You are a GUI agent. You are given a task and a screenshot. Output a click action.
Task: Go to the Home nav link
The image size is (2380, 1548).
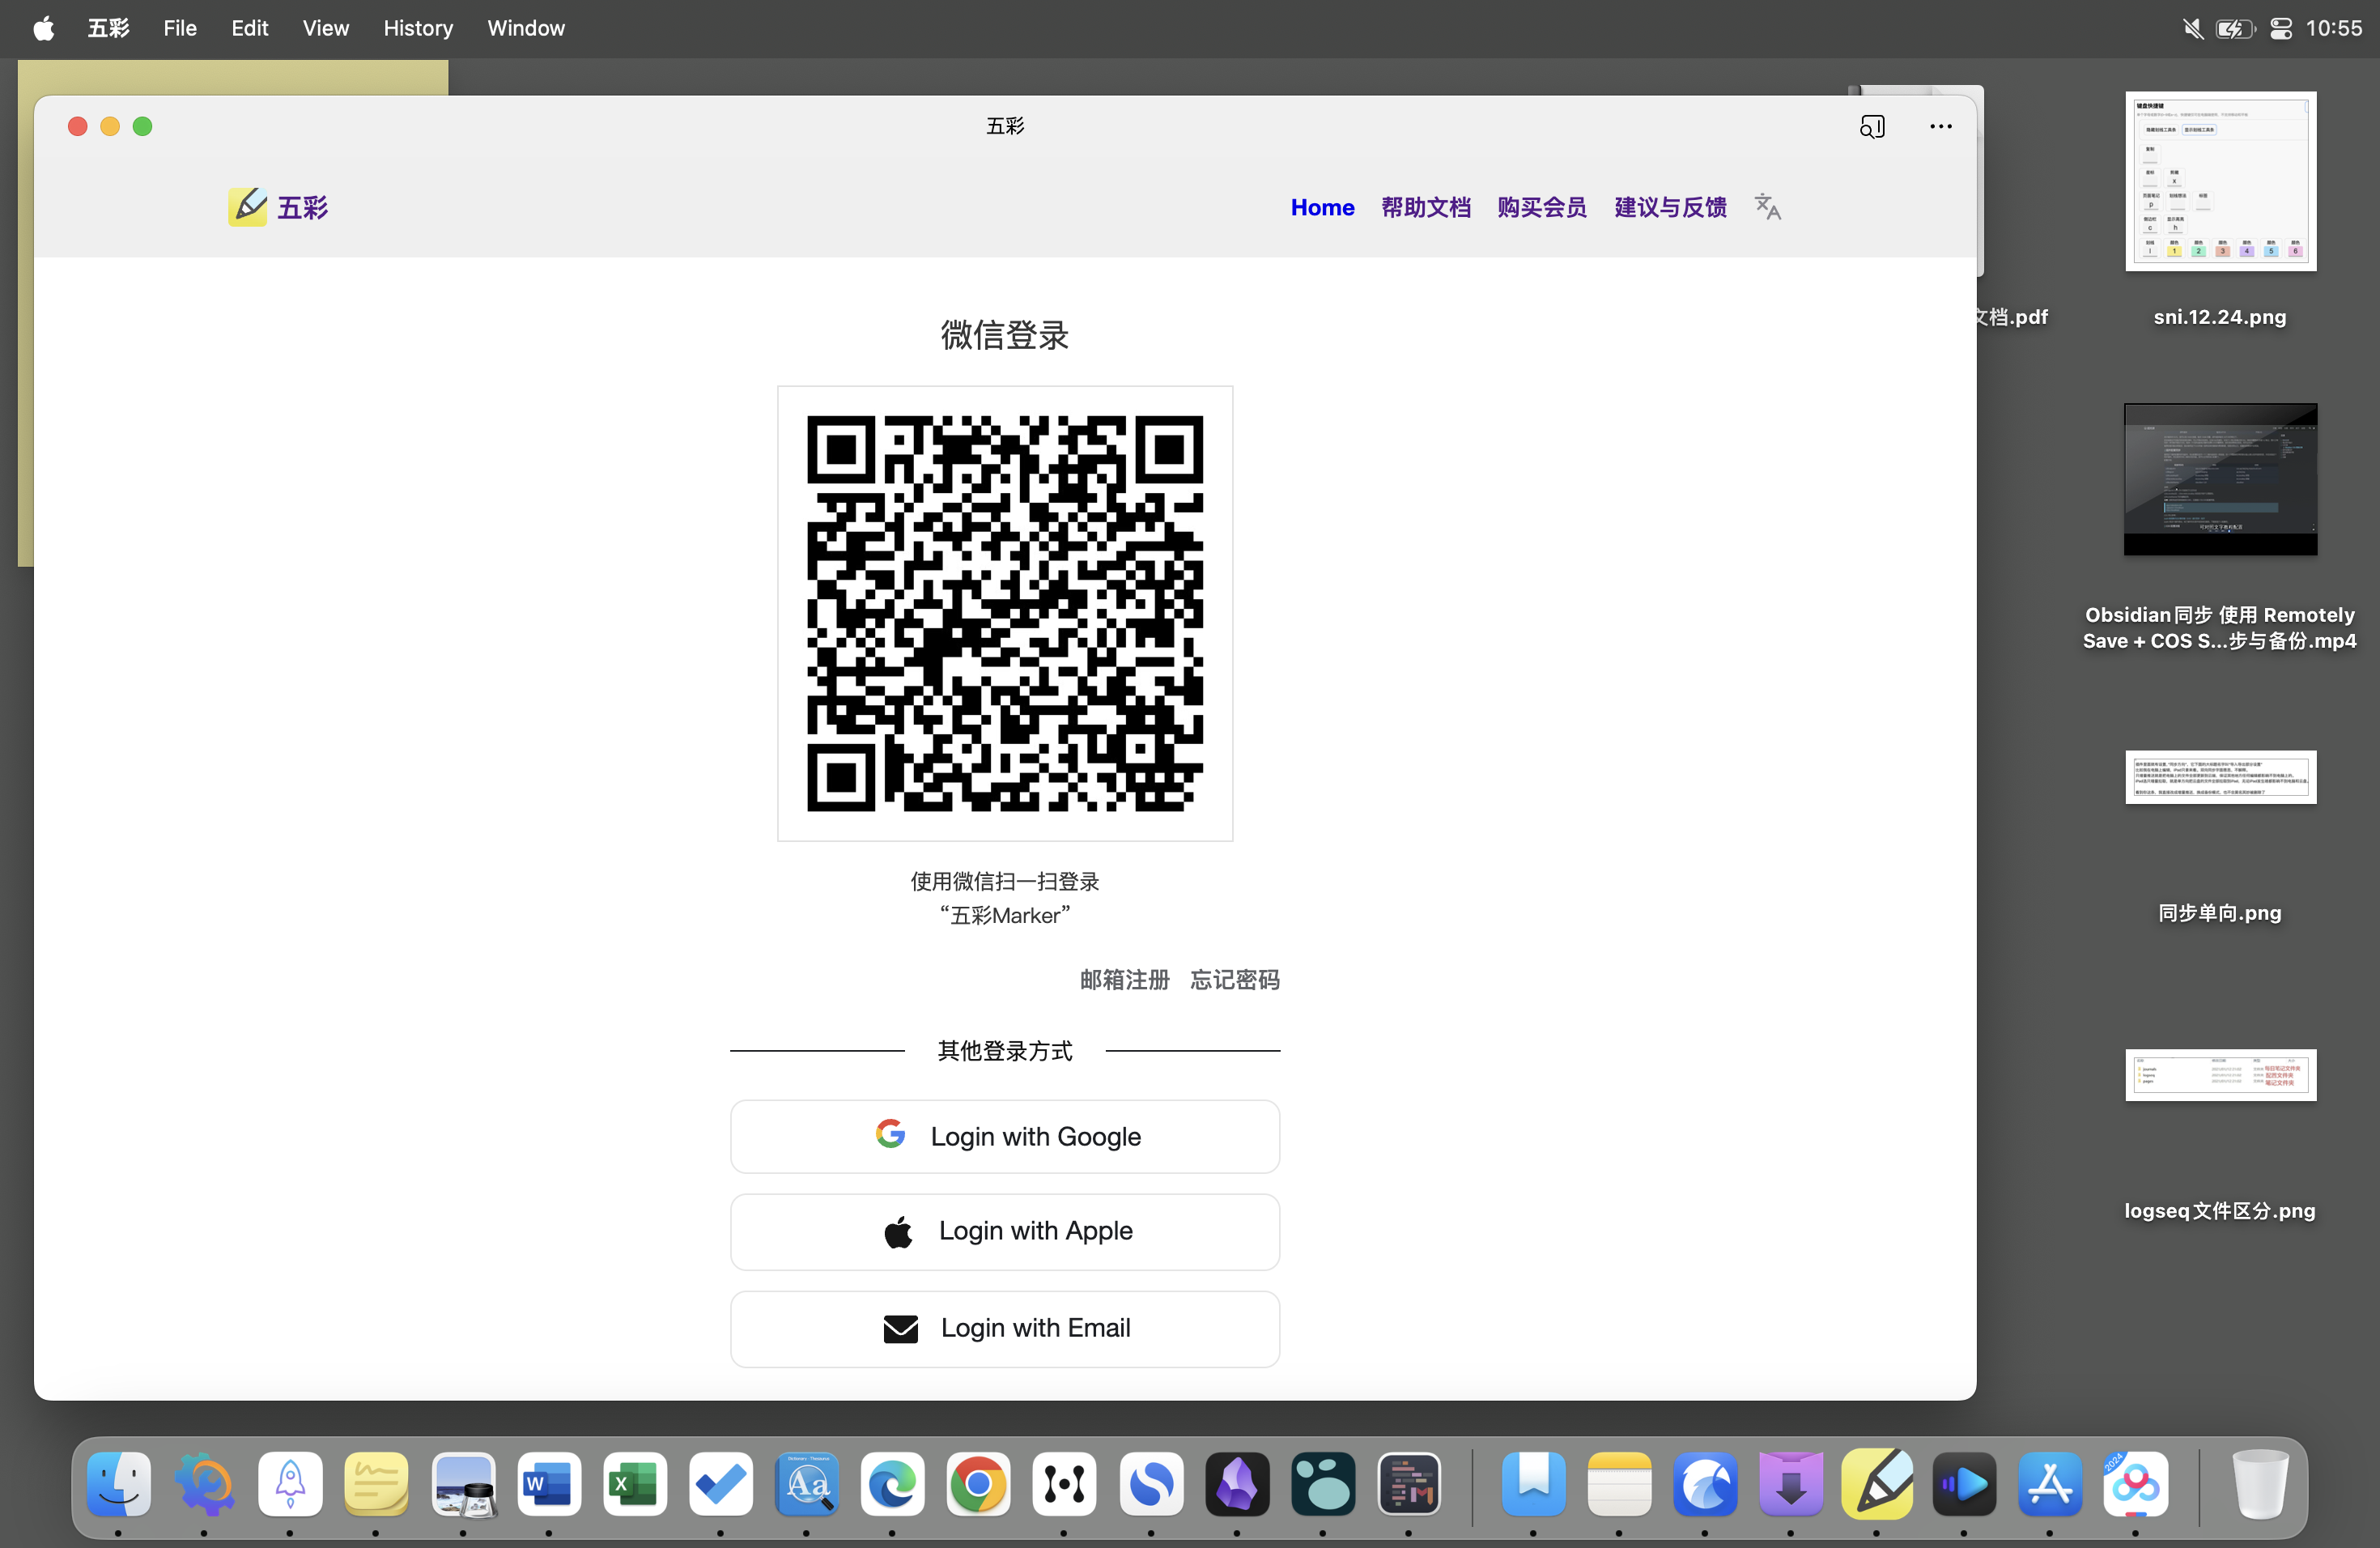tap(1322, 207)
